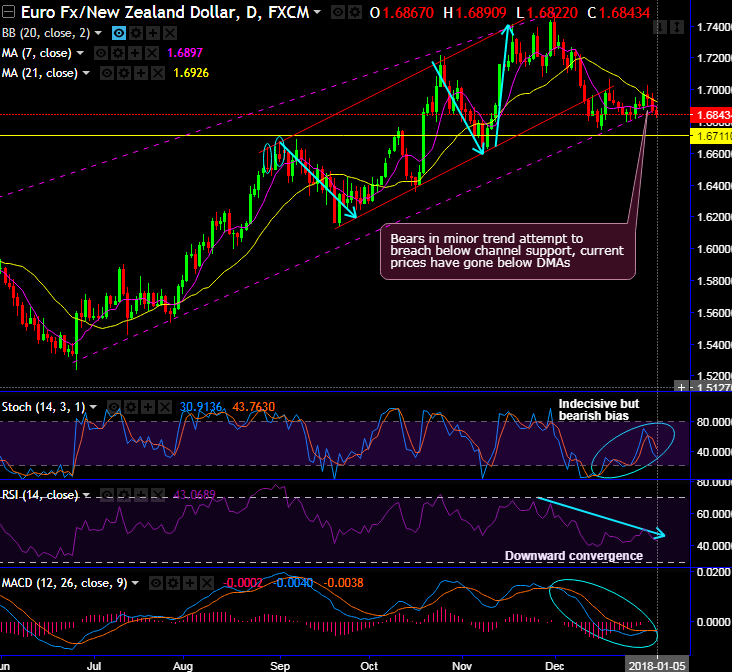The image size is (732, 672).
Task: Remove RSI indicator with X icon
Action: pos(158,495)
